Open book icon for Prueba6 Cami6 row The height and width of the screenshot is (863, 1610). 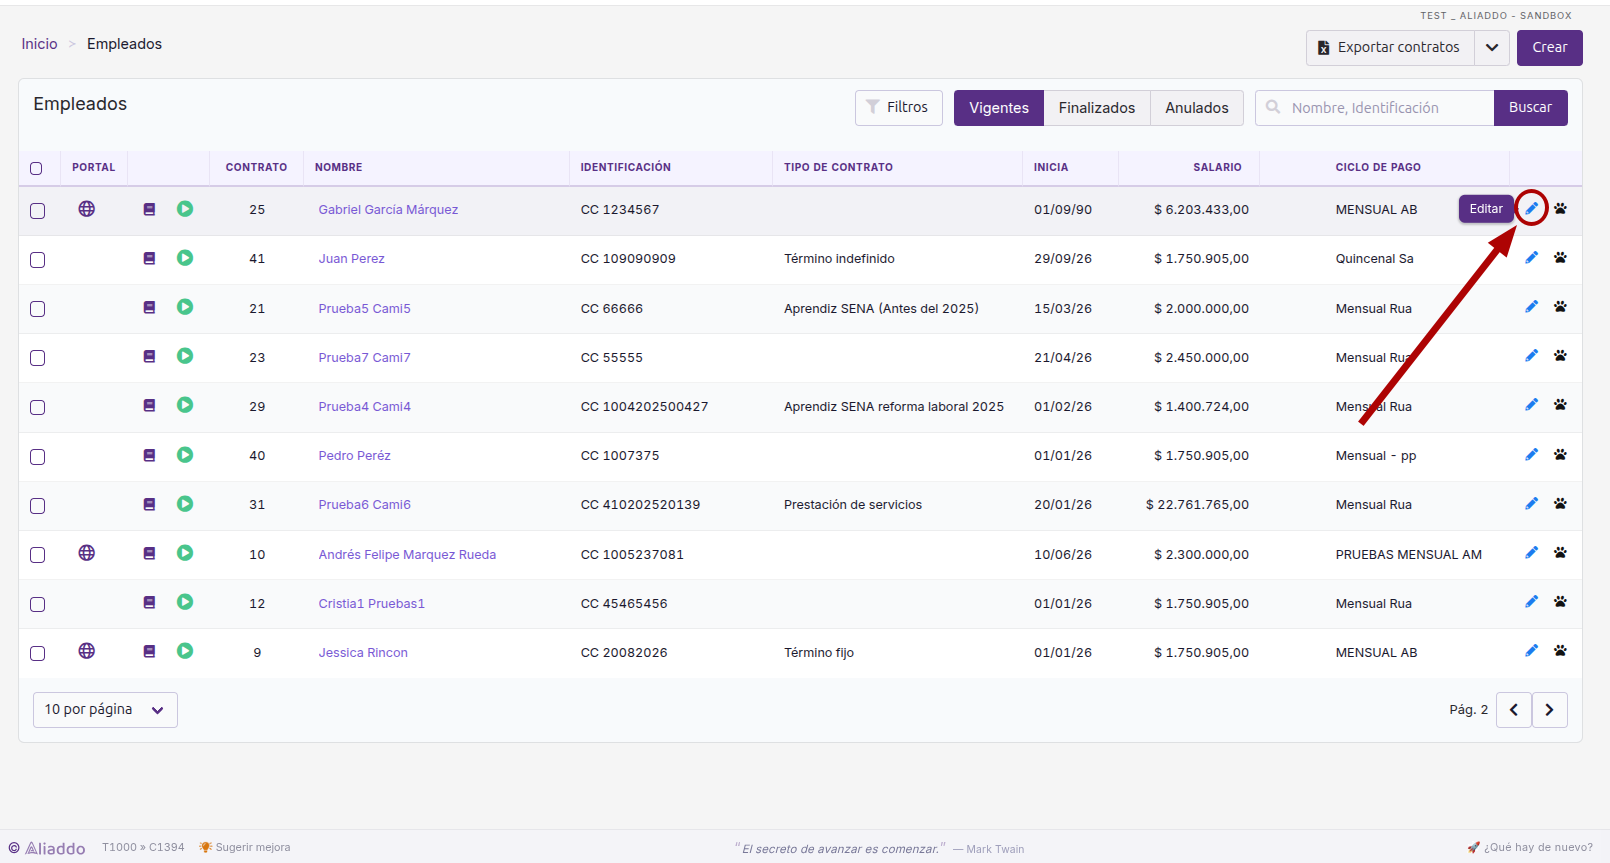[x=149, y=504]
